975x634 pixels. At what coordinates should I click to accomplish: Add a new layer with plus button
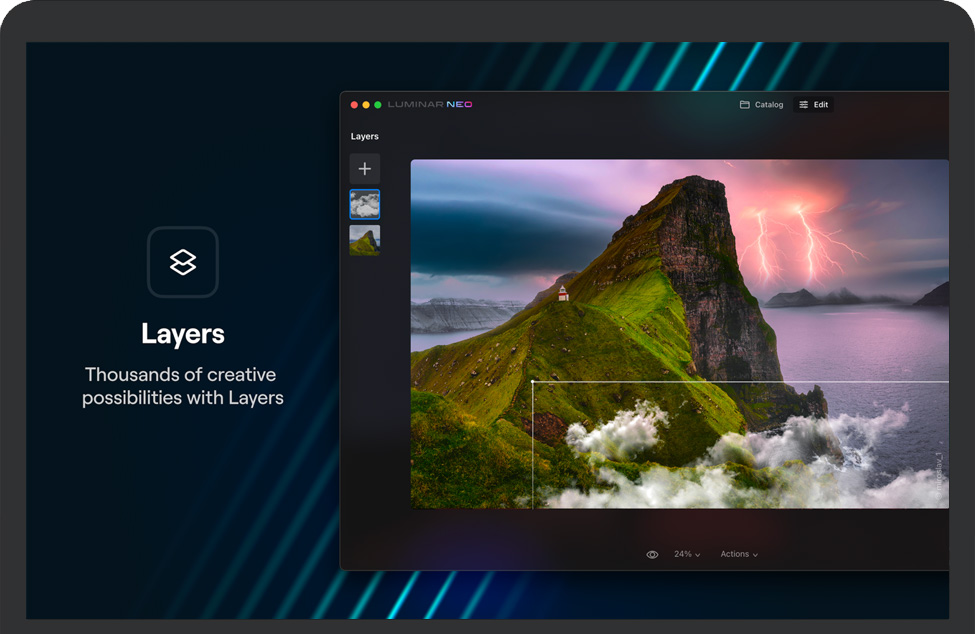[x=364, y=168]
